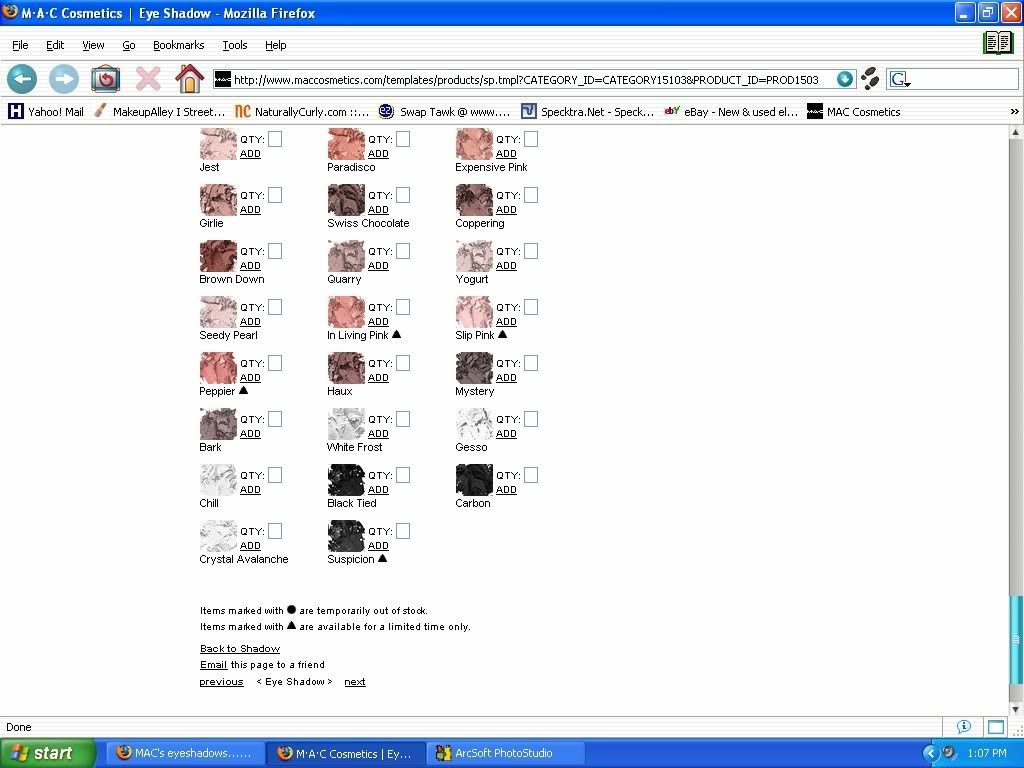Switch to MAC's eyeshadows taskbar window
This screenshot has height=768, width=1024.
click(185, 753)
